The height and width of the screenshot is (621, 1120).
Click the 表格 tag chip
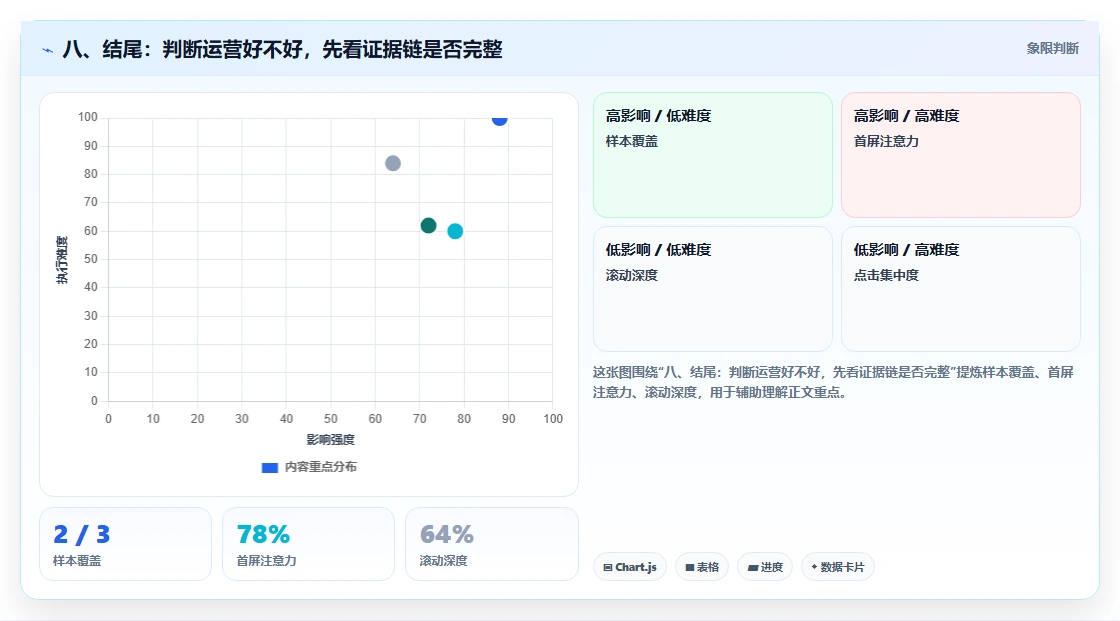tap(702, 567)
